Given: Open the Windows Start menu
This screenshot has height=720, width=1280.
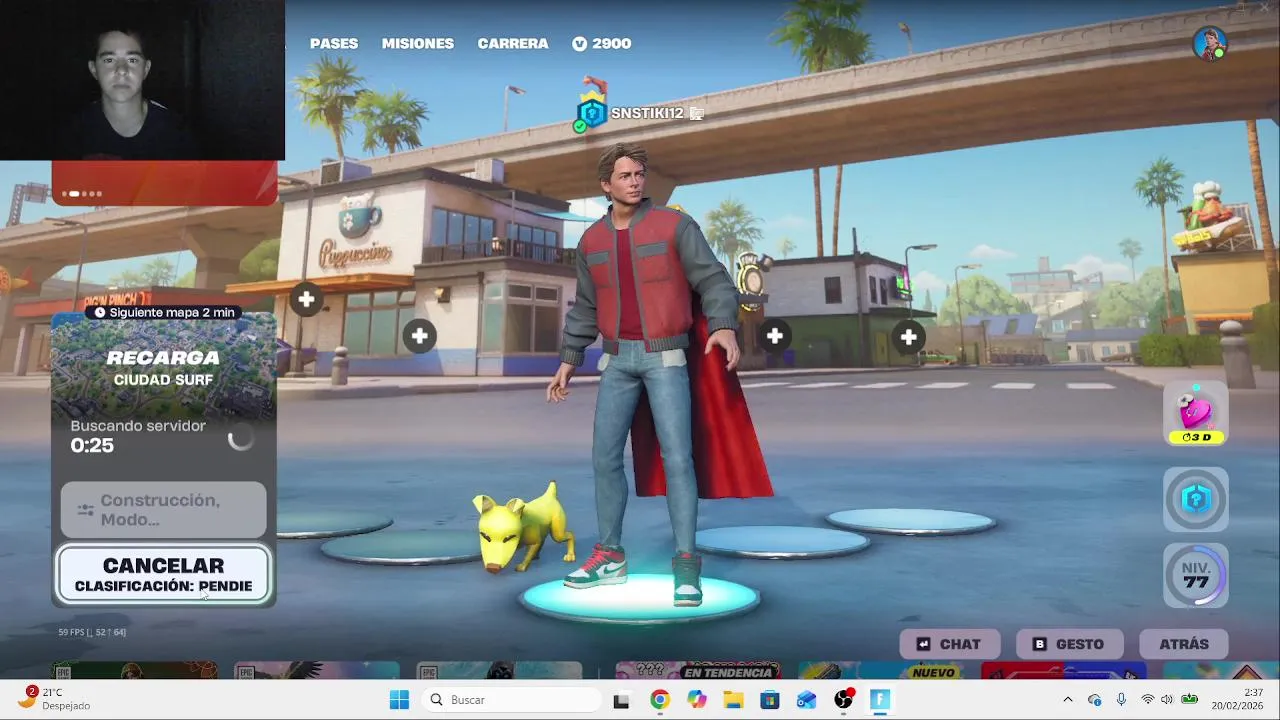Looking at the screenshot, I should 399,700.
